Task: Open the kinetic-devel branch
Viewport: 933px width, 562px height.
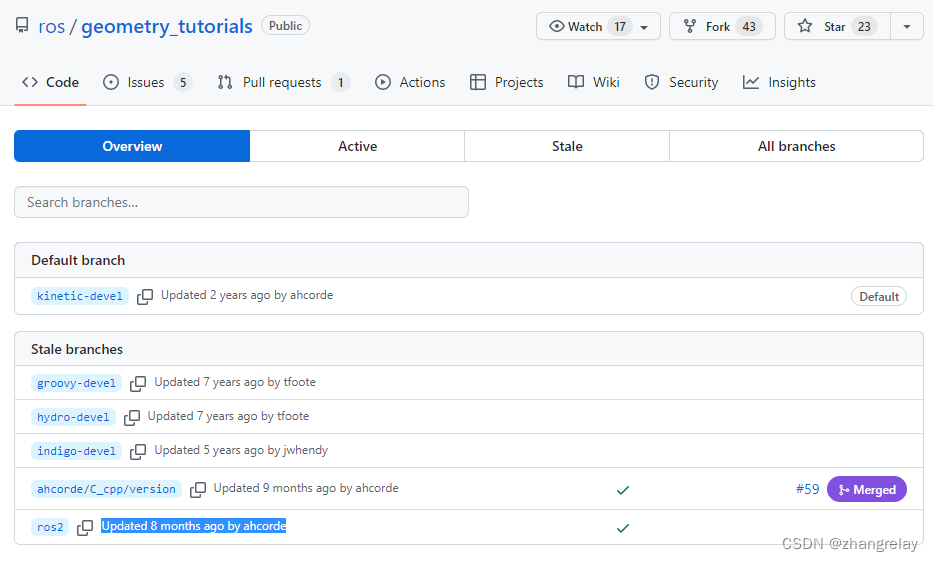Action: tap(80, 296)
